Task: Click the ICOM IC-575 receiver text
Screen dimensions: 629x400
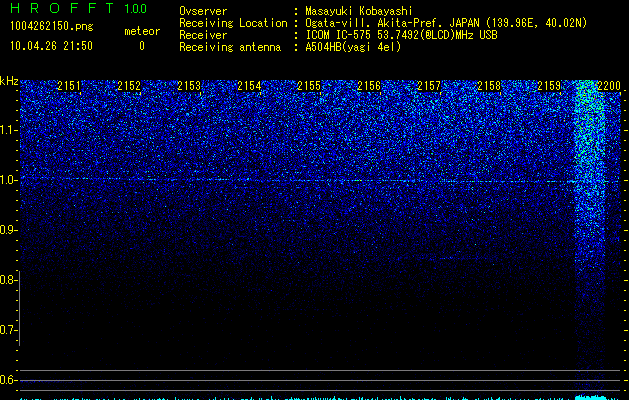Action: [401, 35]
